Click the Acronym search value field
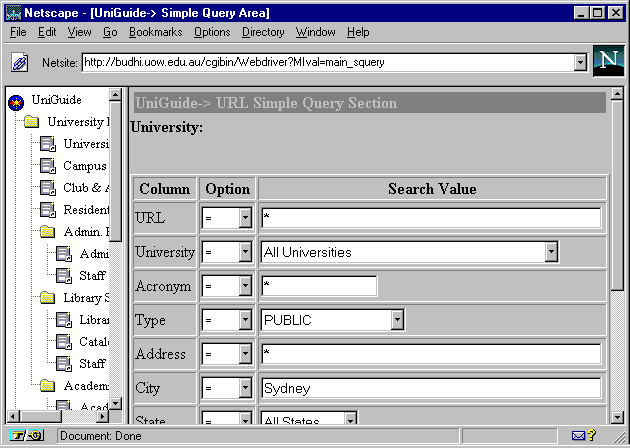 point(319,286)
